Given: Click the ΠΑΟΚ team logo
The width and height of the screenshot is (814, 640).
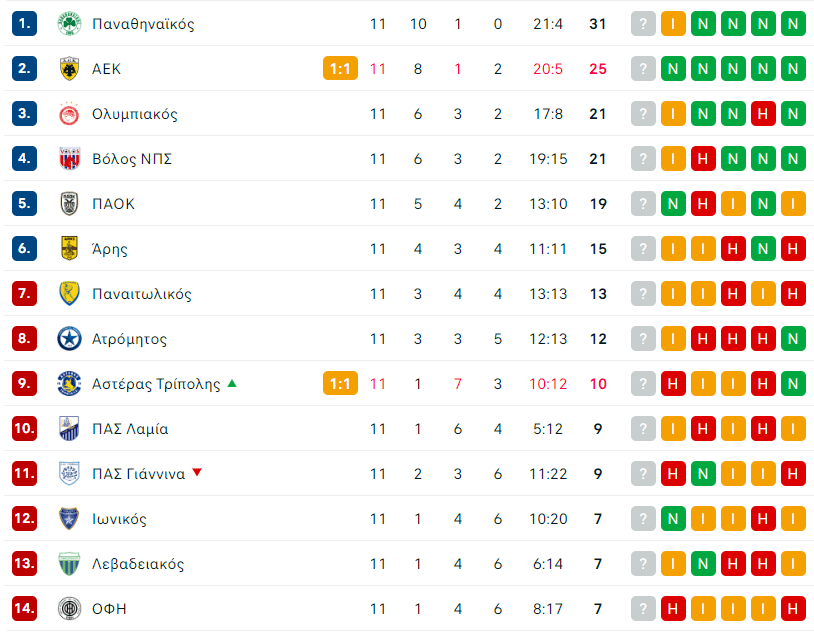Looking at the screenshot, I should pyautogui.click(x=70, y=204).
